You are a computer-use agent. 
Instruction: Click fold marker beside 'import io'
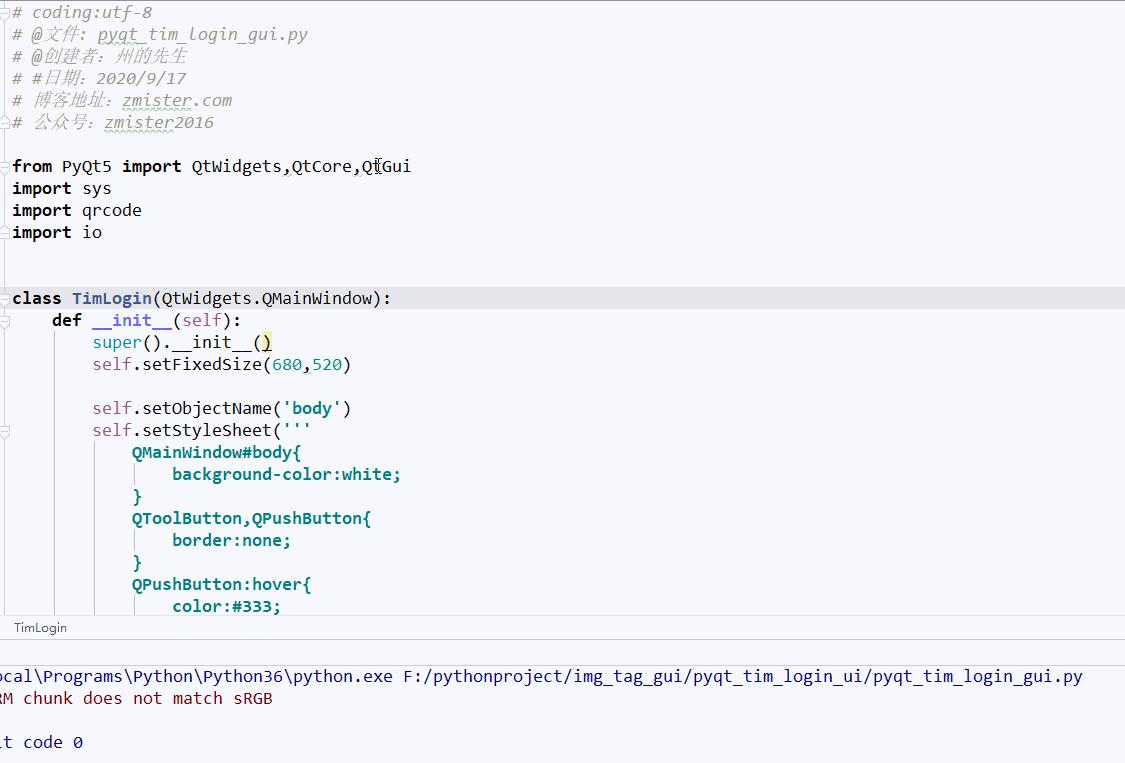click(x=5, y=233)
